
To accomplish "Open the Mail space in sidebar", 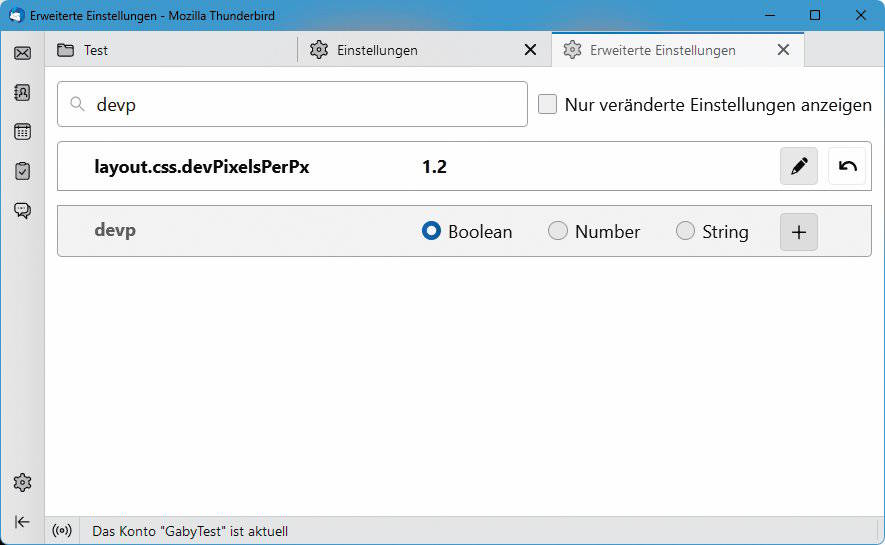I will click(x=22, y=53).
